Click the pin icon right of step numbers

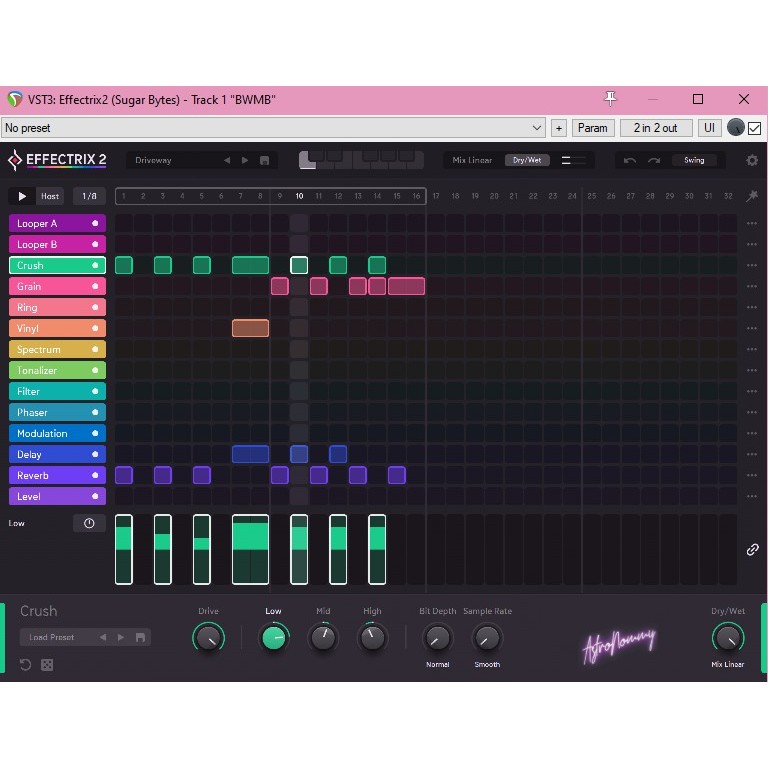752,197
